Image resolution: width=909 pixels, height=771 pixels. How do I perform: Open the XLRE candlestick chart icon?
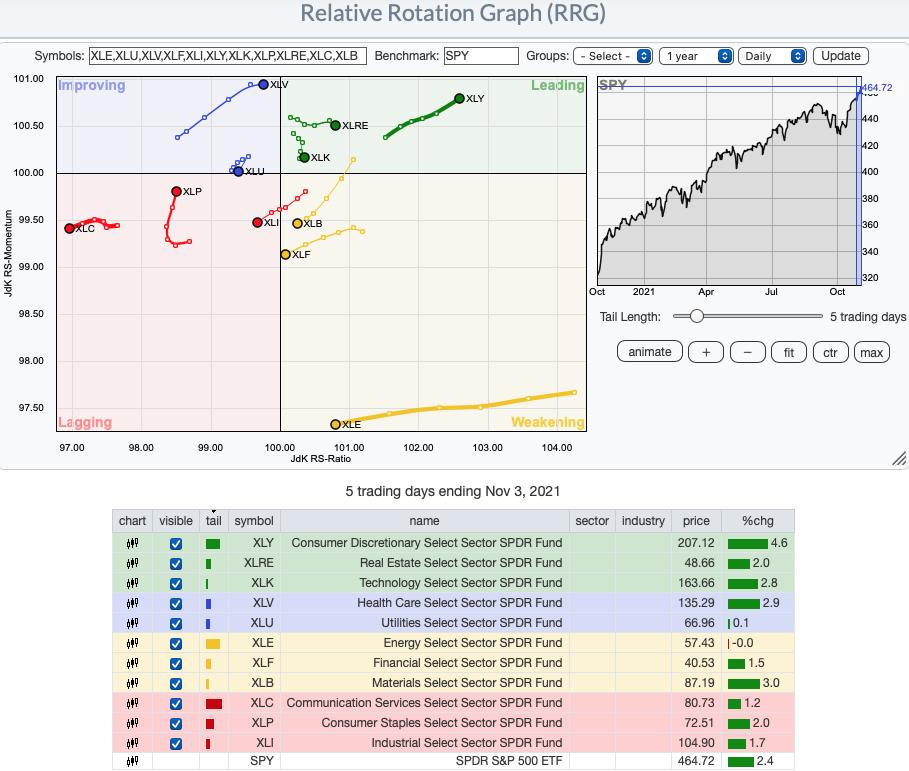[132, 563]
